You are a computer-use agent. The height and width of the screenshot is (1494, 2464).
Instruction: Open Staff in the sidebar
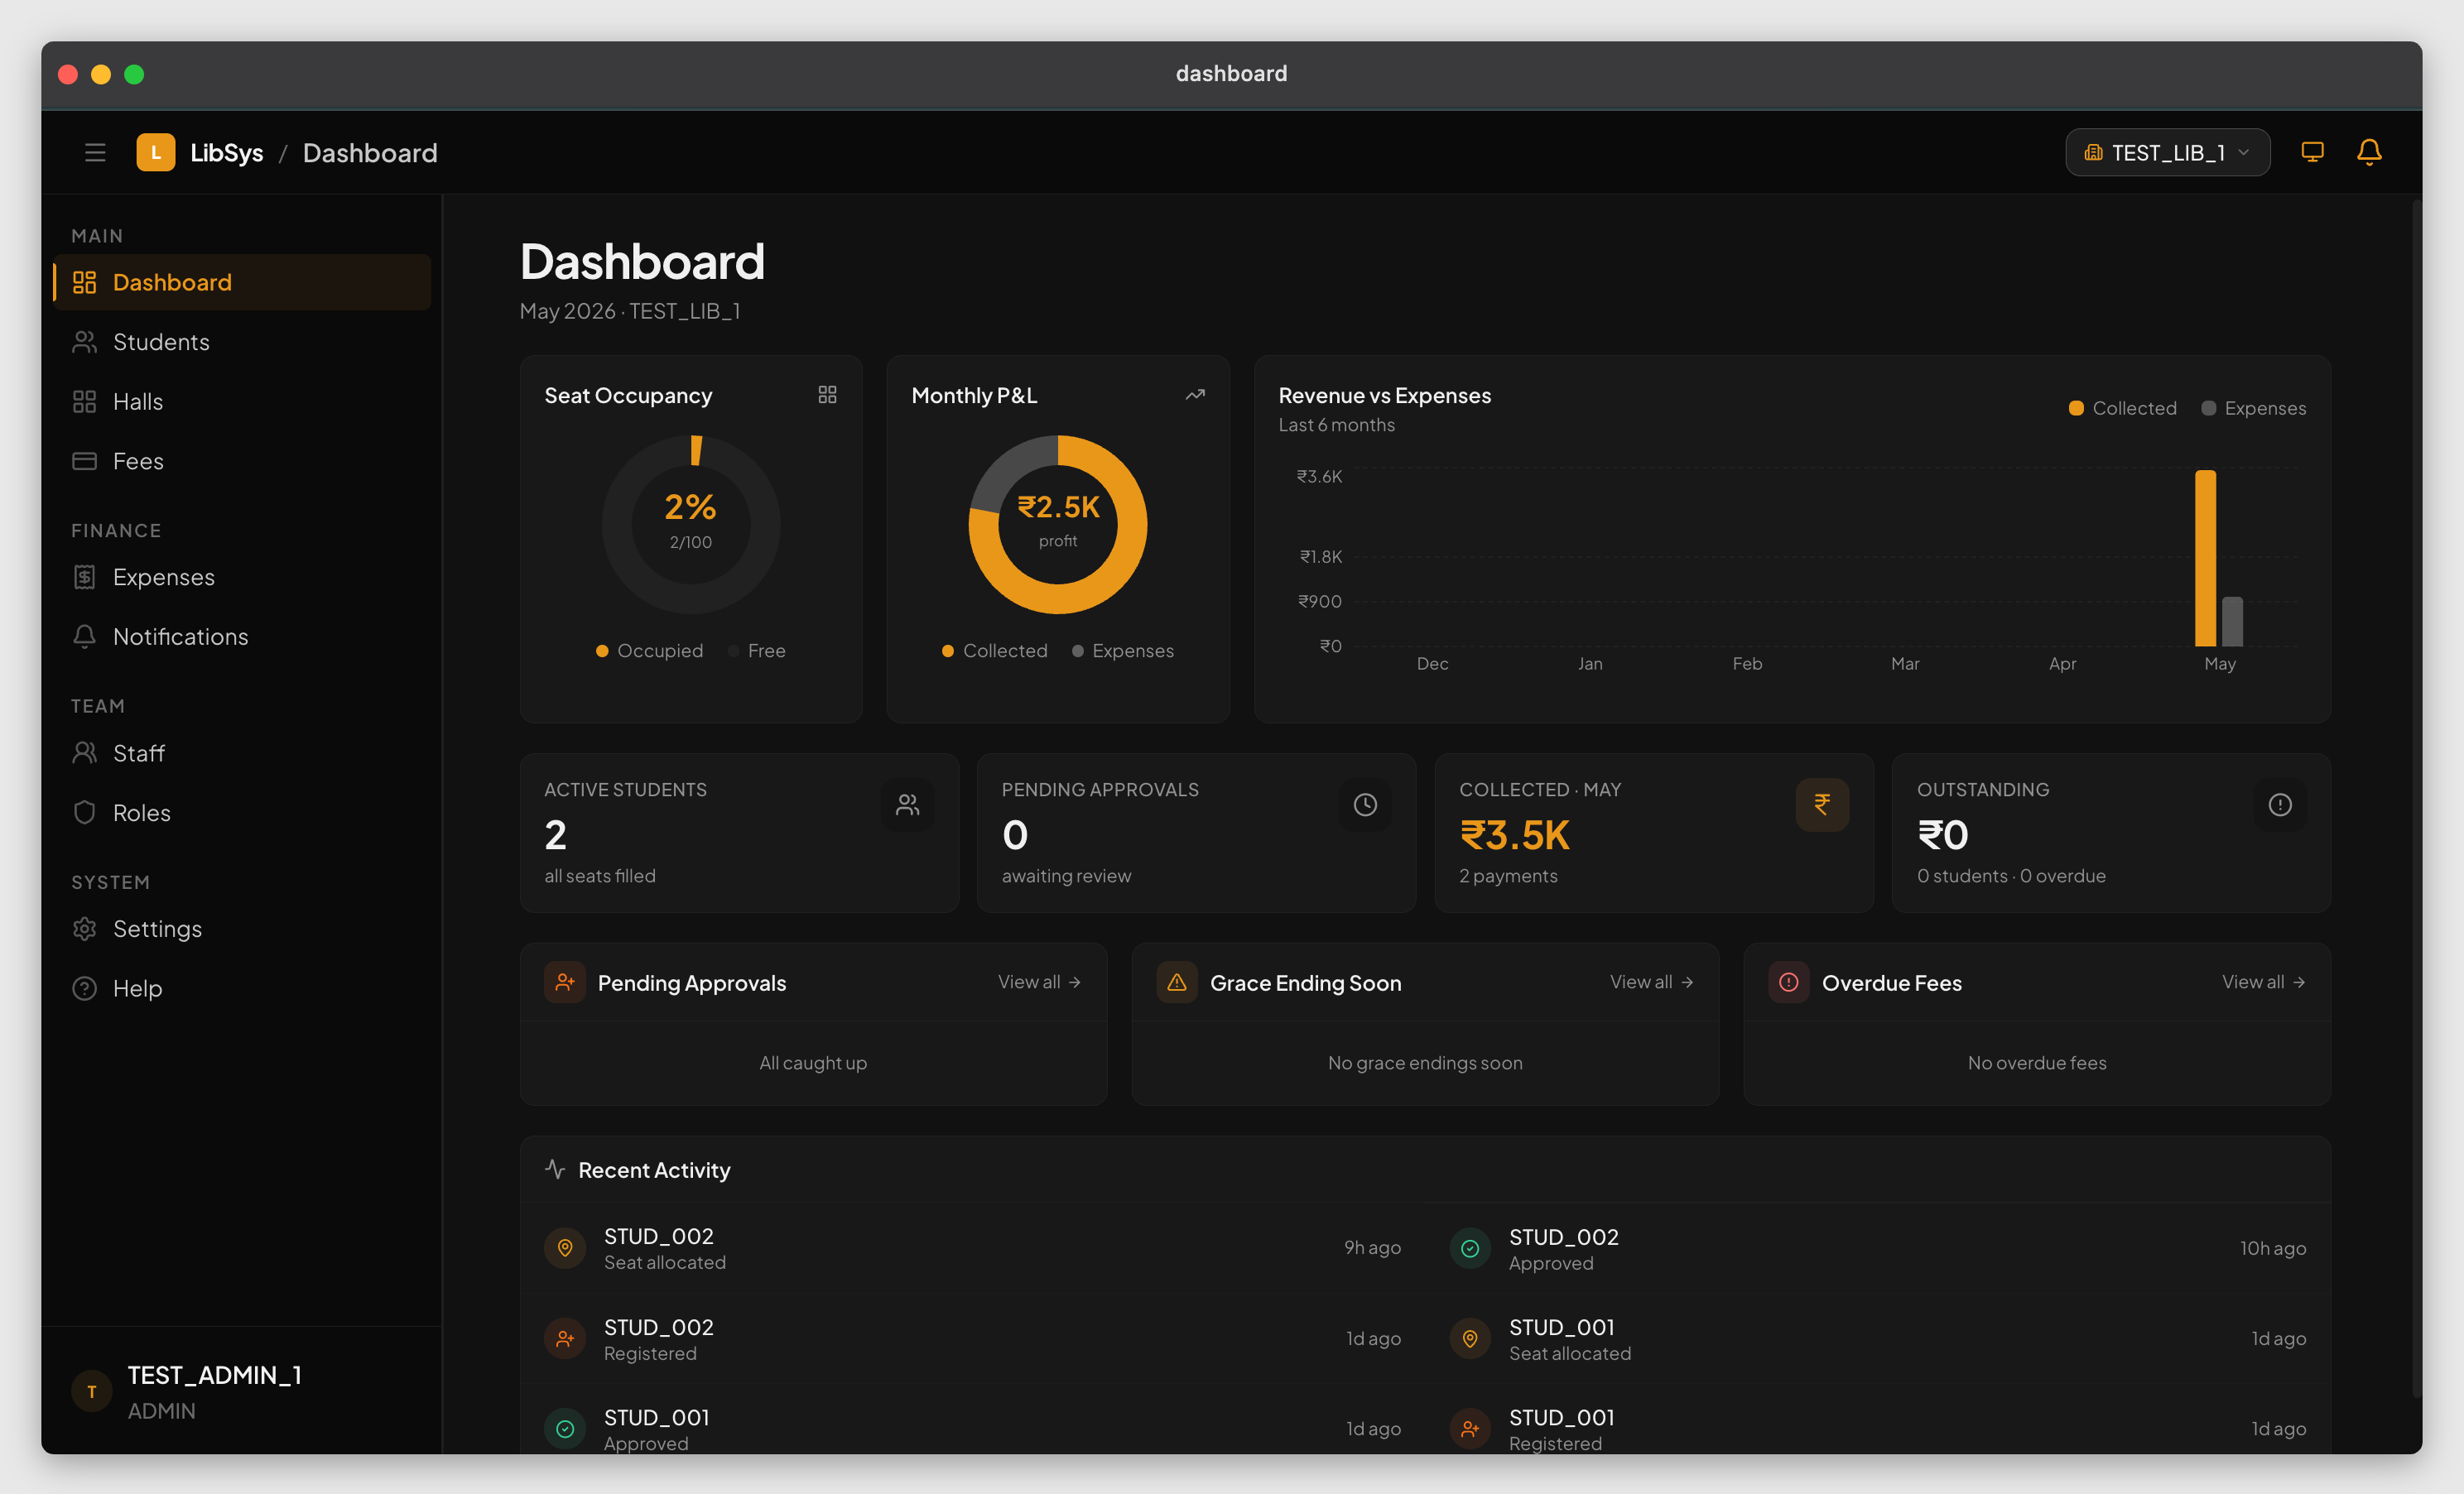pos(242,753)
